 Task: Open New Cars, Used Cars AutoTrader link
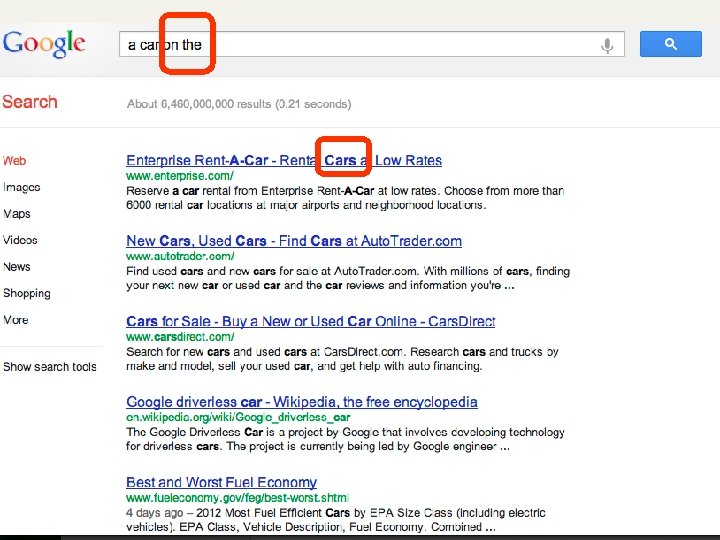pyautogui.click(x=294, y=241)
